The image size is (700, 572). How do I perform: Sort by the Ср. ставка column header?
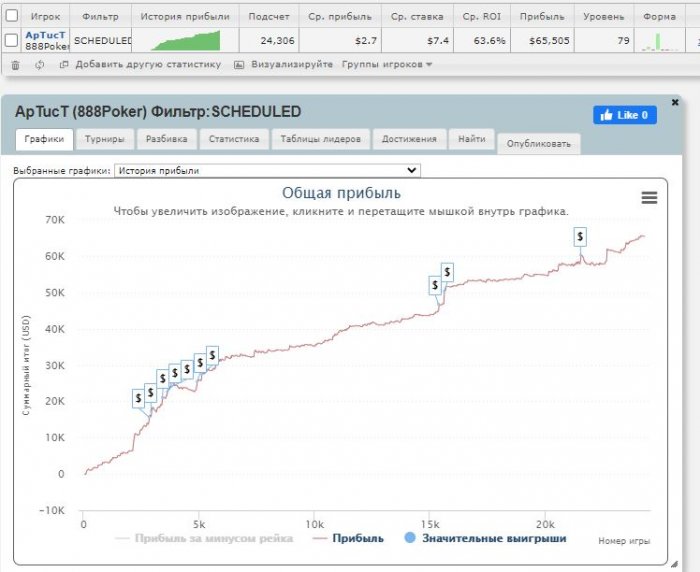coord(417,17)
